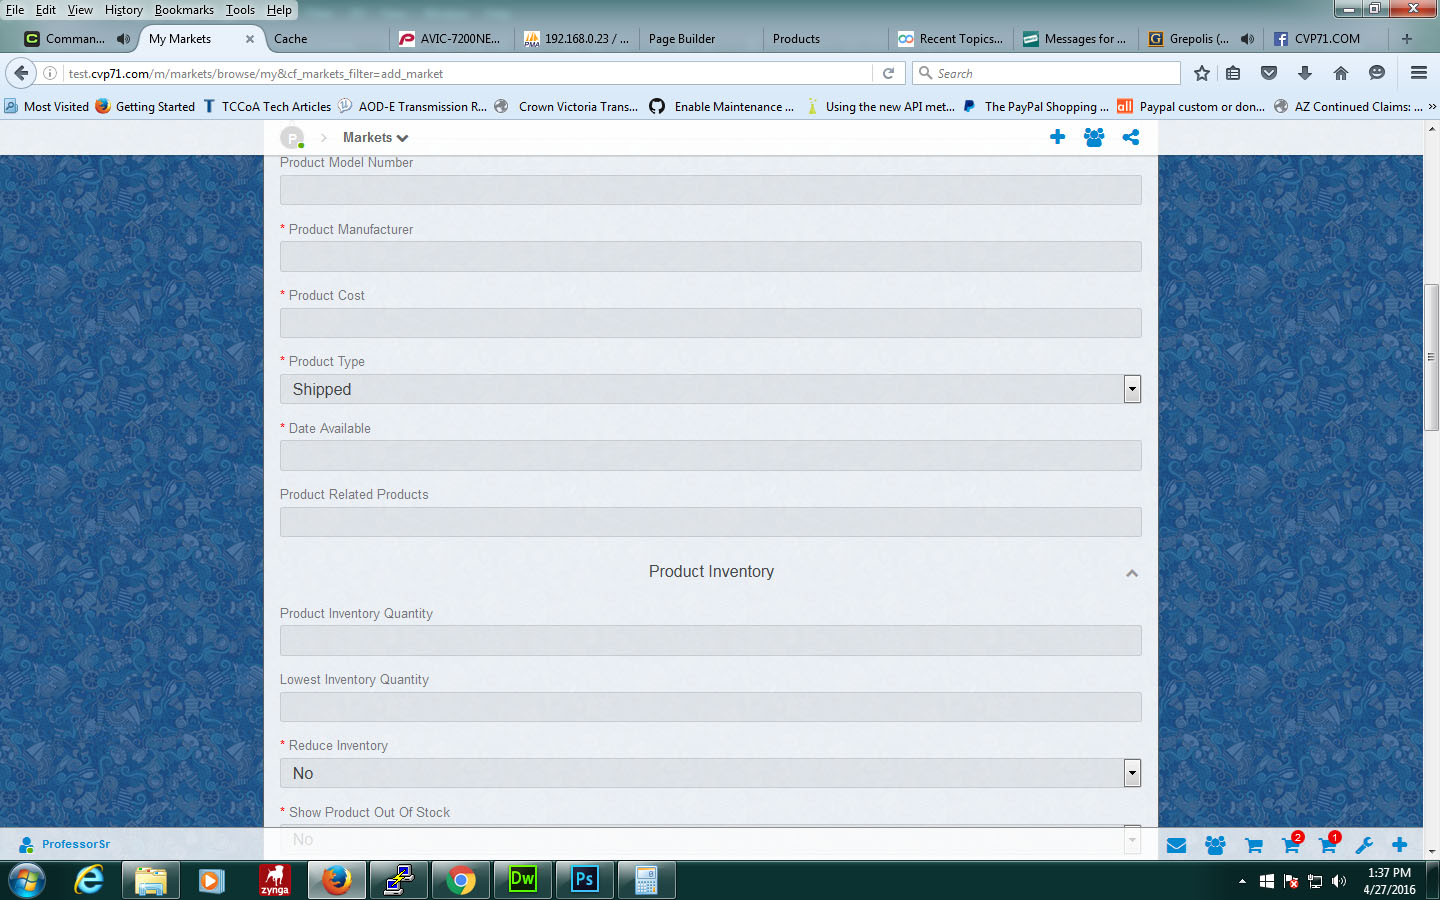The image size is (1440, 900).
Task: Show bookmarks list icon in toolbar
Action: click(1233, 73)
